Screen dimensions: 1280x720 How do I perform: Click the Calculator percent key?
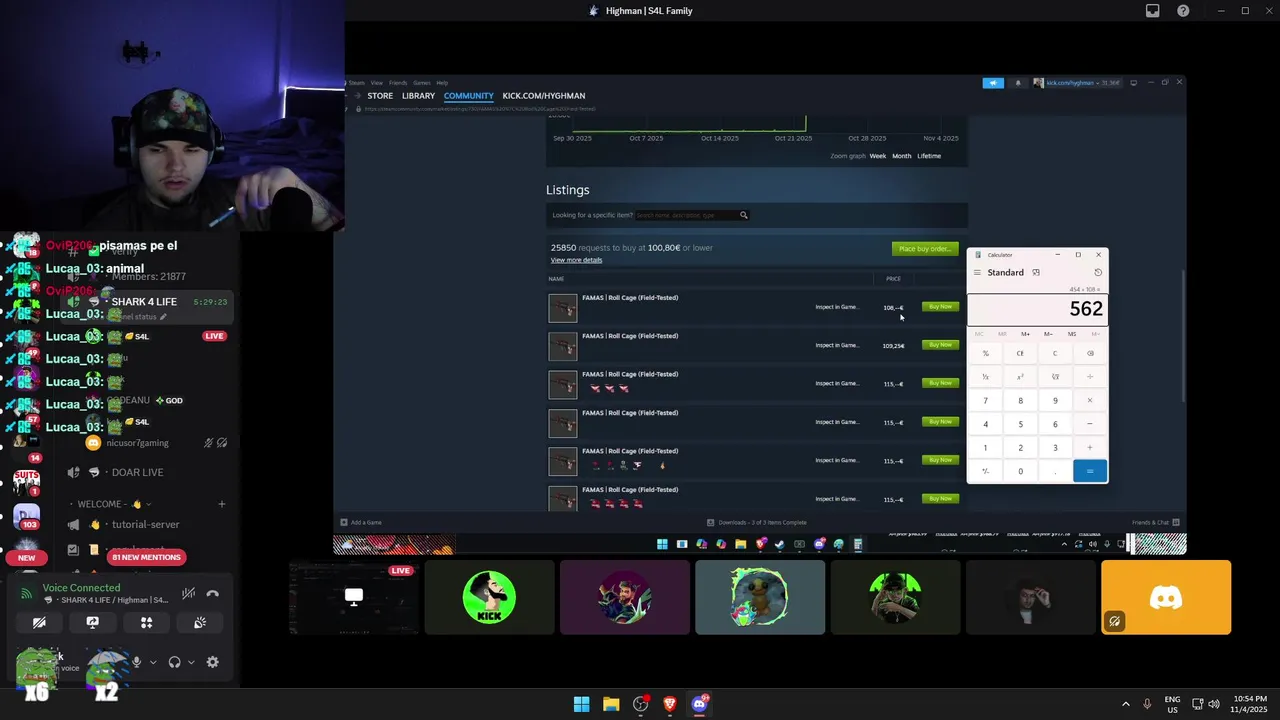pyautogui.click(x=985, y=353)
